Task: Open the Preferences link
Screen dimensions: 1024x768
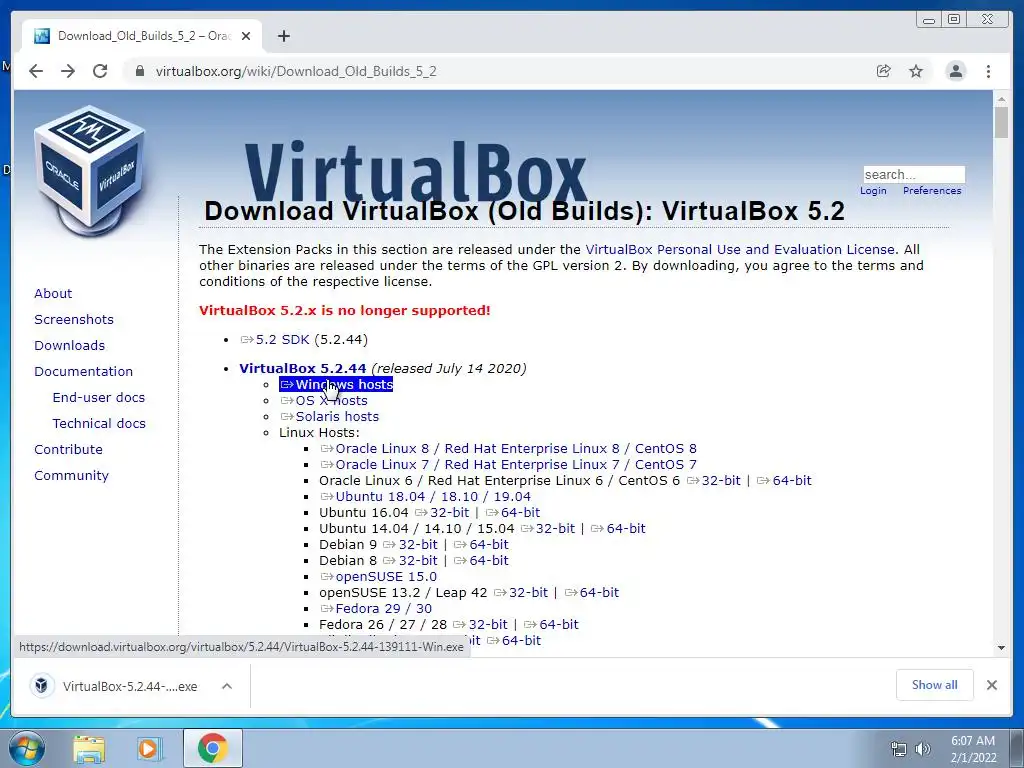Action: [932, 191]
